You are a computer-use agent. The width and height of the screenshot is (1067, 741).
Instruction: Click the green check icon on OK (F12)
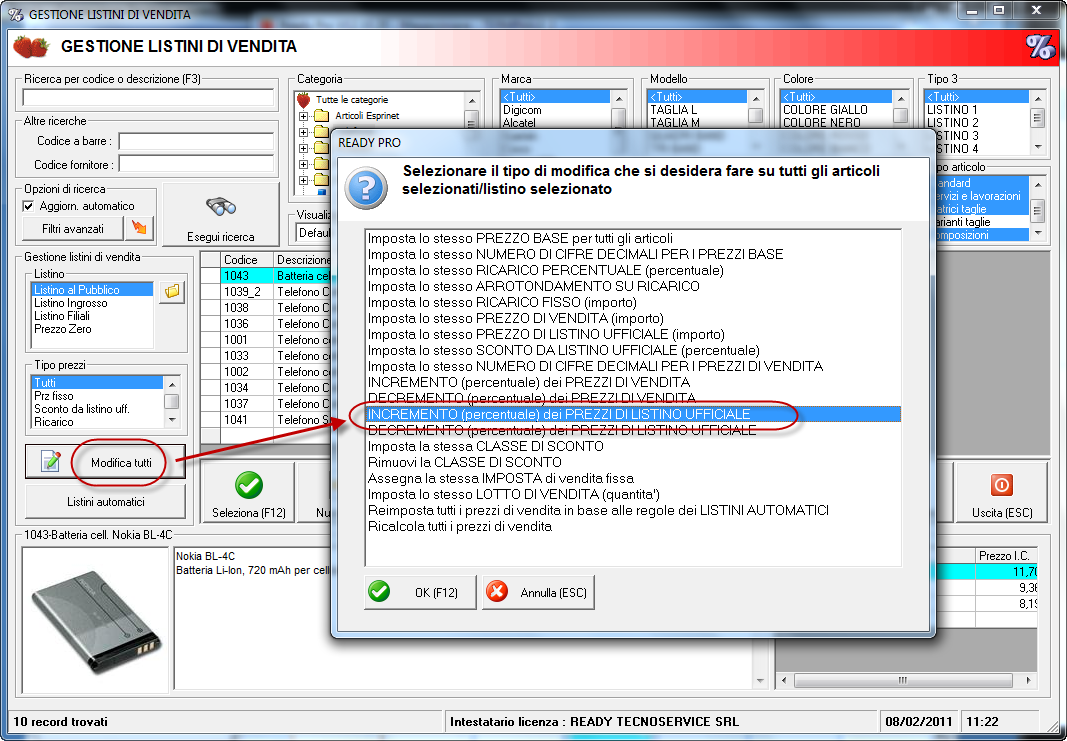click(x=379, y=591)
